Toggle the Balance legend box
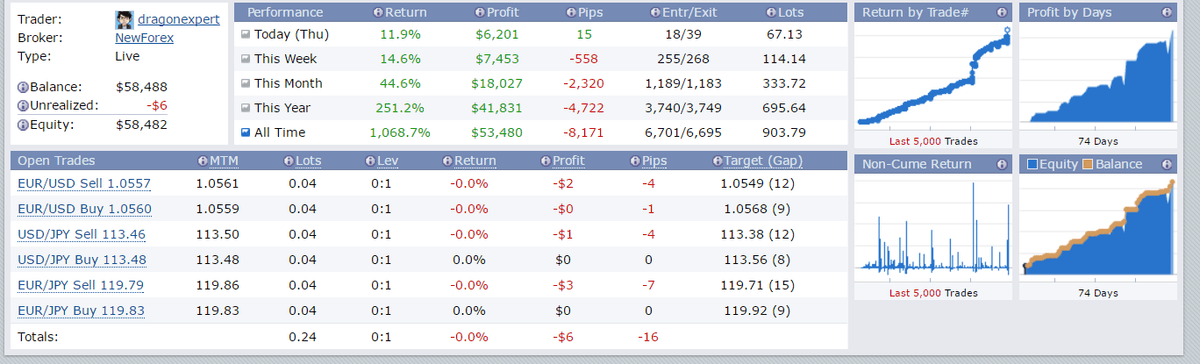 coord(1088,164)
